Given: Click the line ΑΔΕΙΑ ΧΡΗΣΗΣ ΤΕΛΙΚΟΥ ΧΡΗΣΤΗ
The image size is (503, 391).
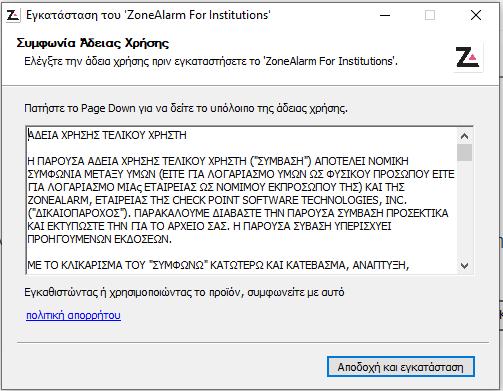Looking at the screenshot, I should (x=107, y=135).
